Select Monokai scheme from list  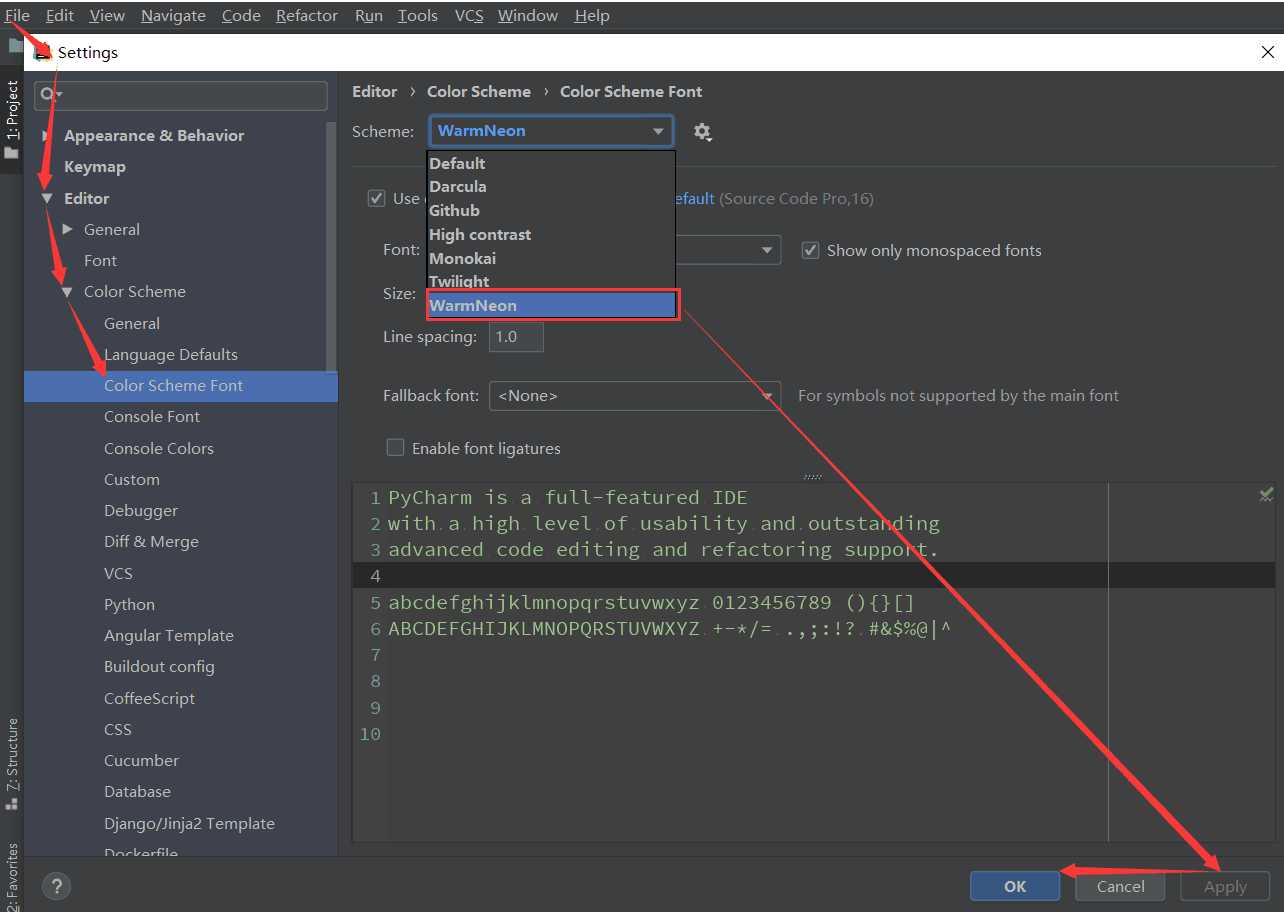pos(551,259)
